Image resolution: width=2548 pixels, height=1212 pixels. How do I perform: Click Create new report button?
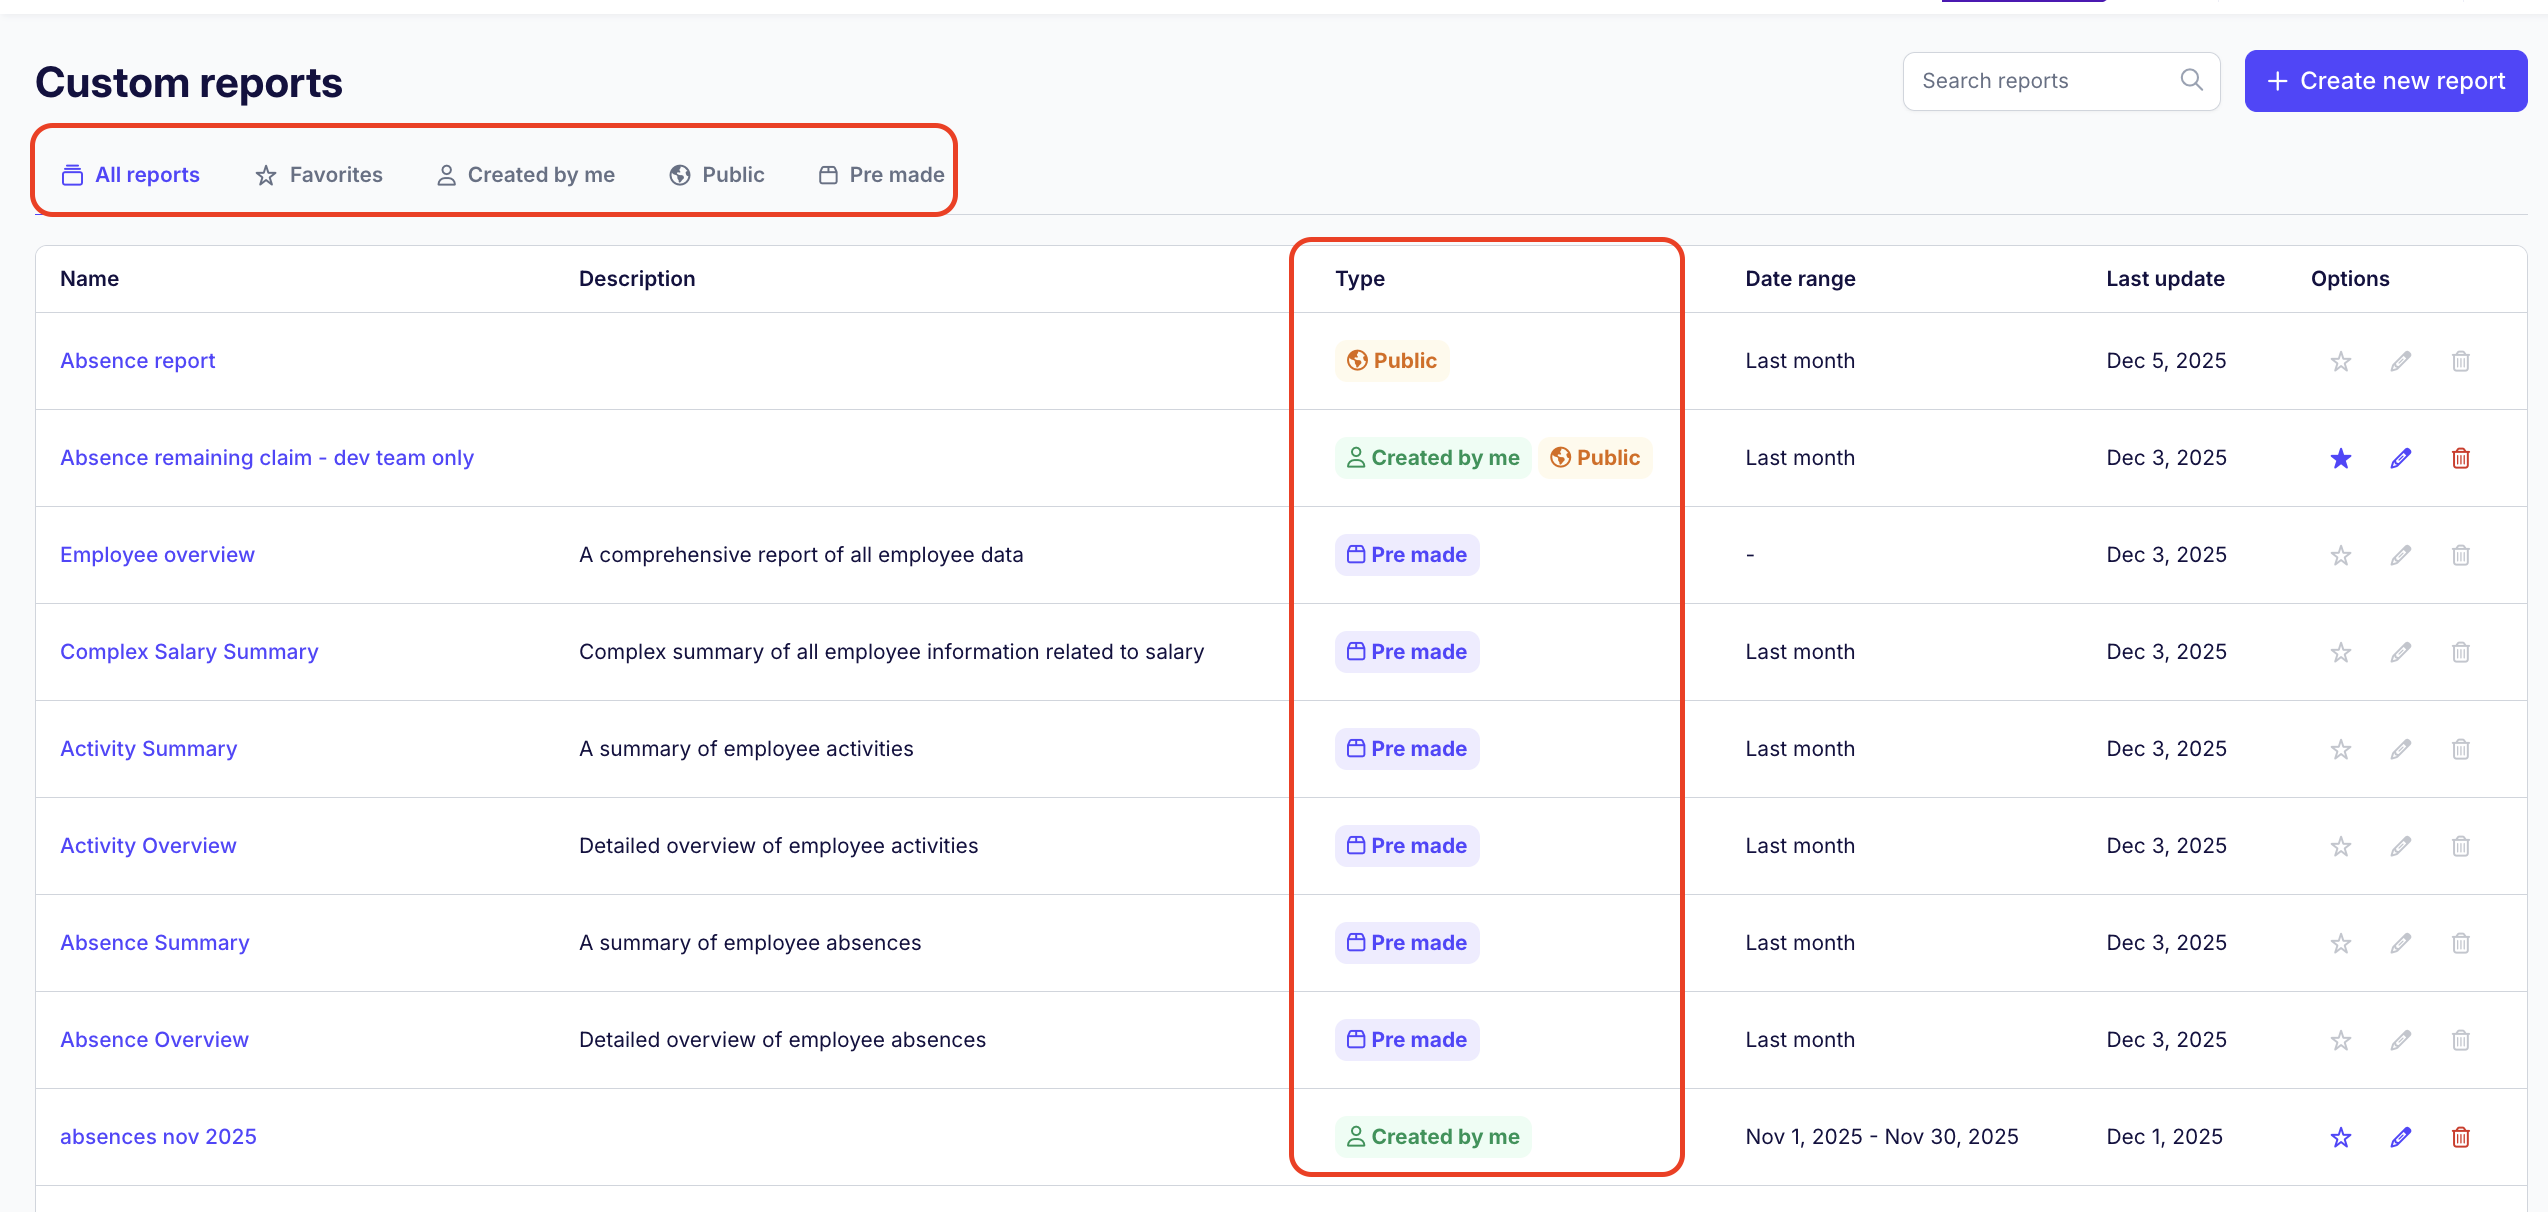[x=2385, y=81]
